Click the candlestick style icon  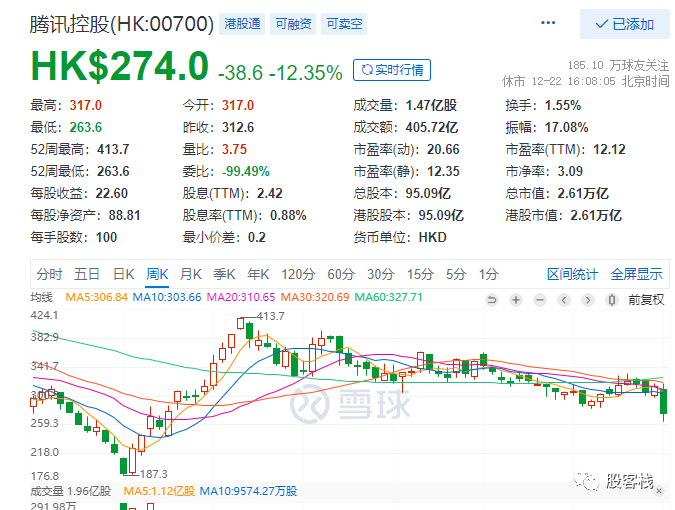pyautogui.click(x=612, y=300)
